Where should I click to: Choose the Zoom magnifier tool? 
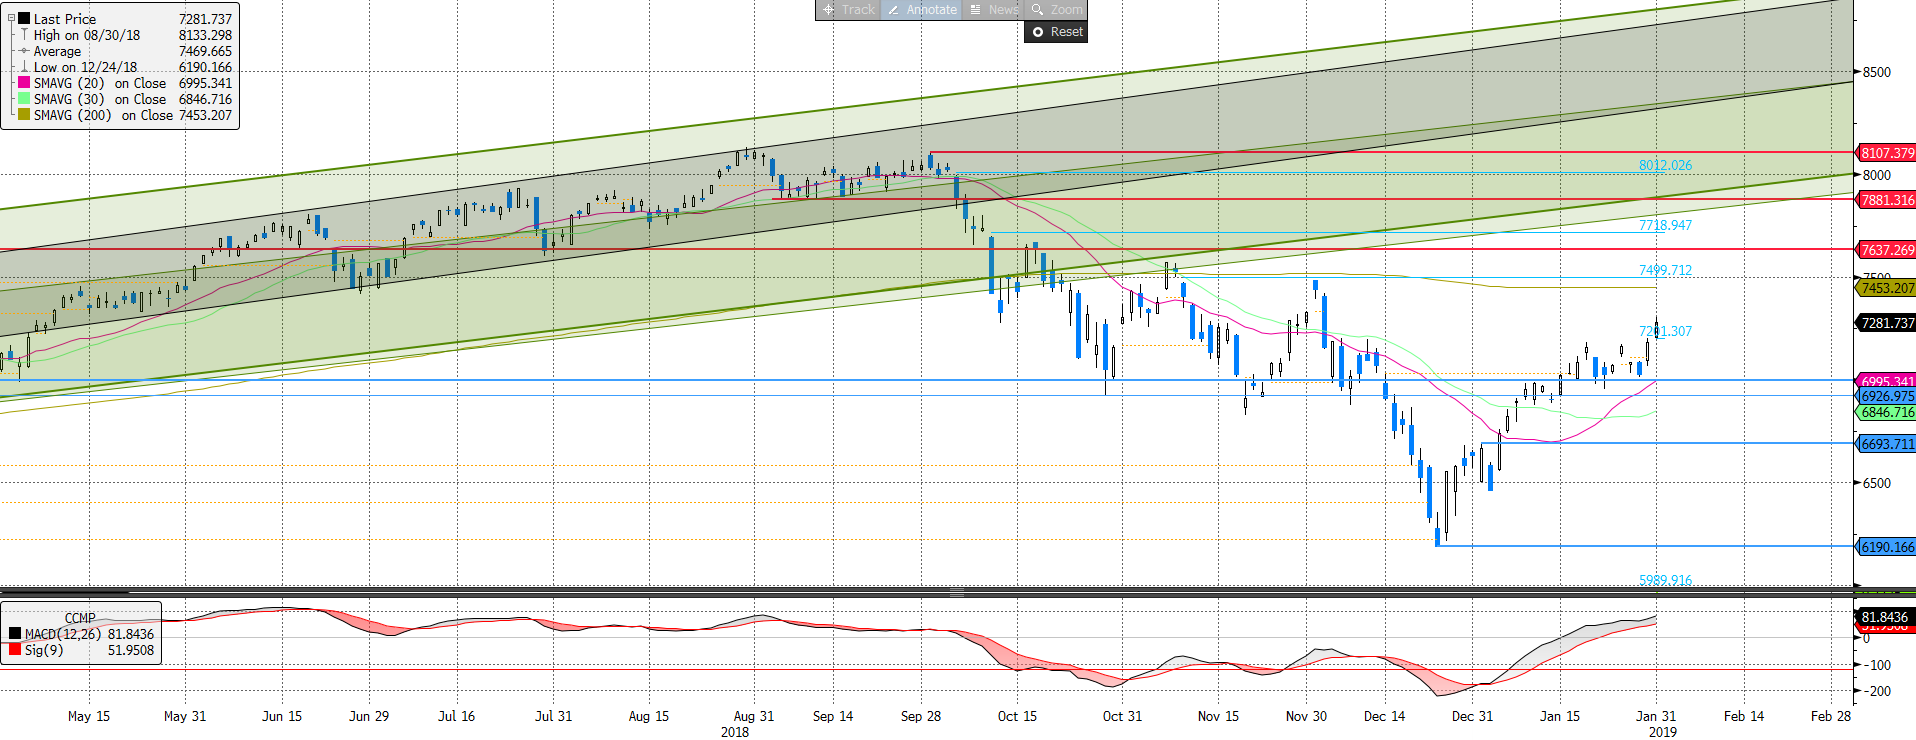(1056, 10)
